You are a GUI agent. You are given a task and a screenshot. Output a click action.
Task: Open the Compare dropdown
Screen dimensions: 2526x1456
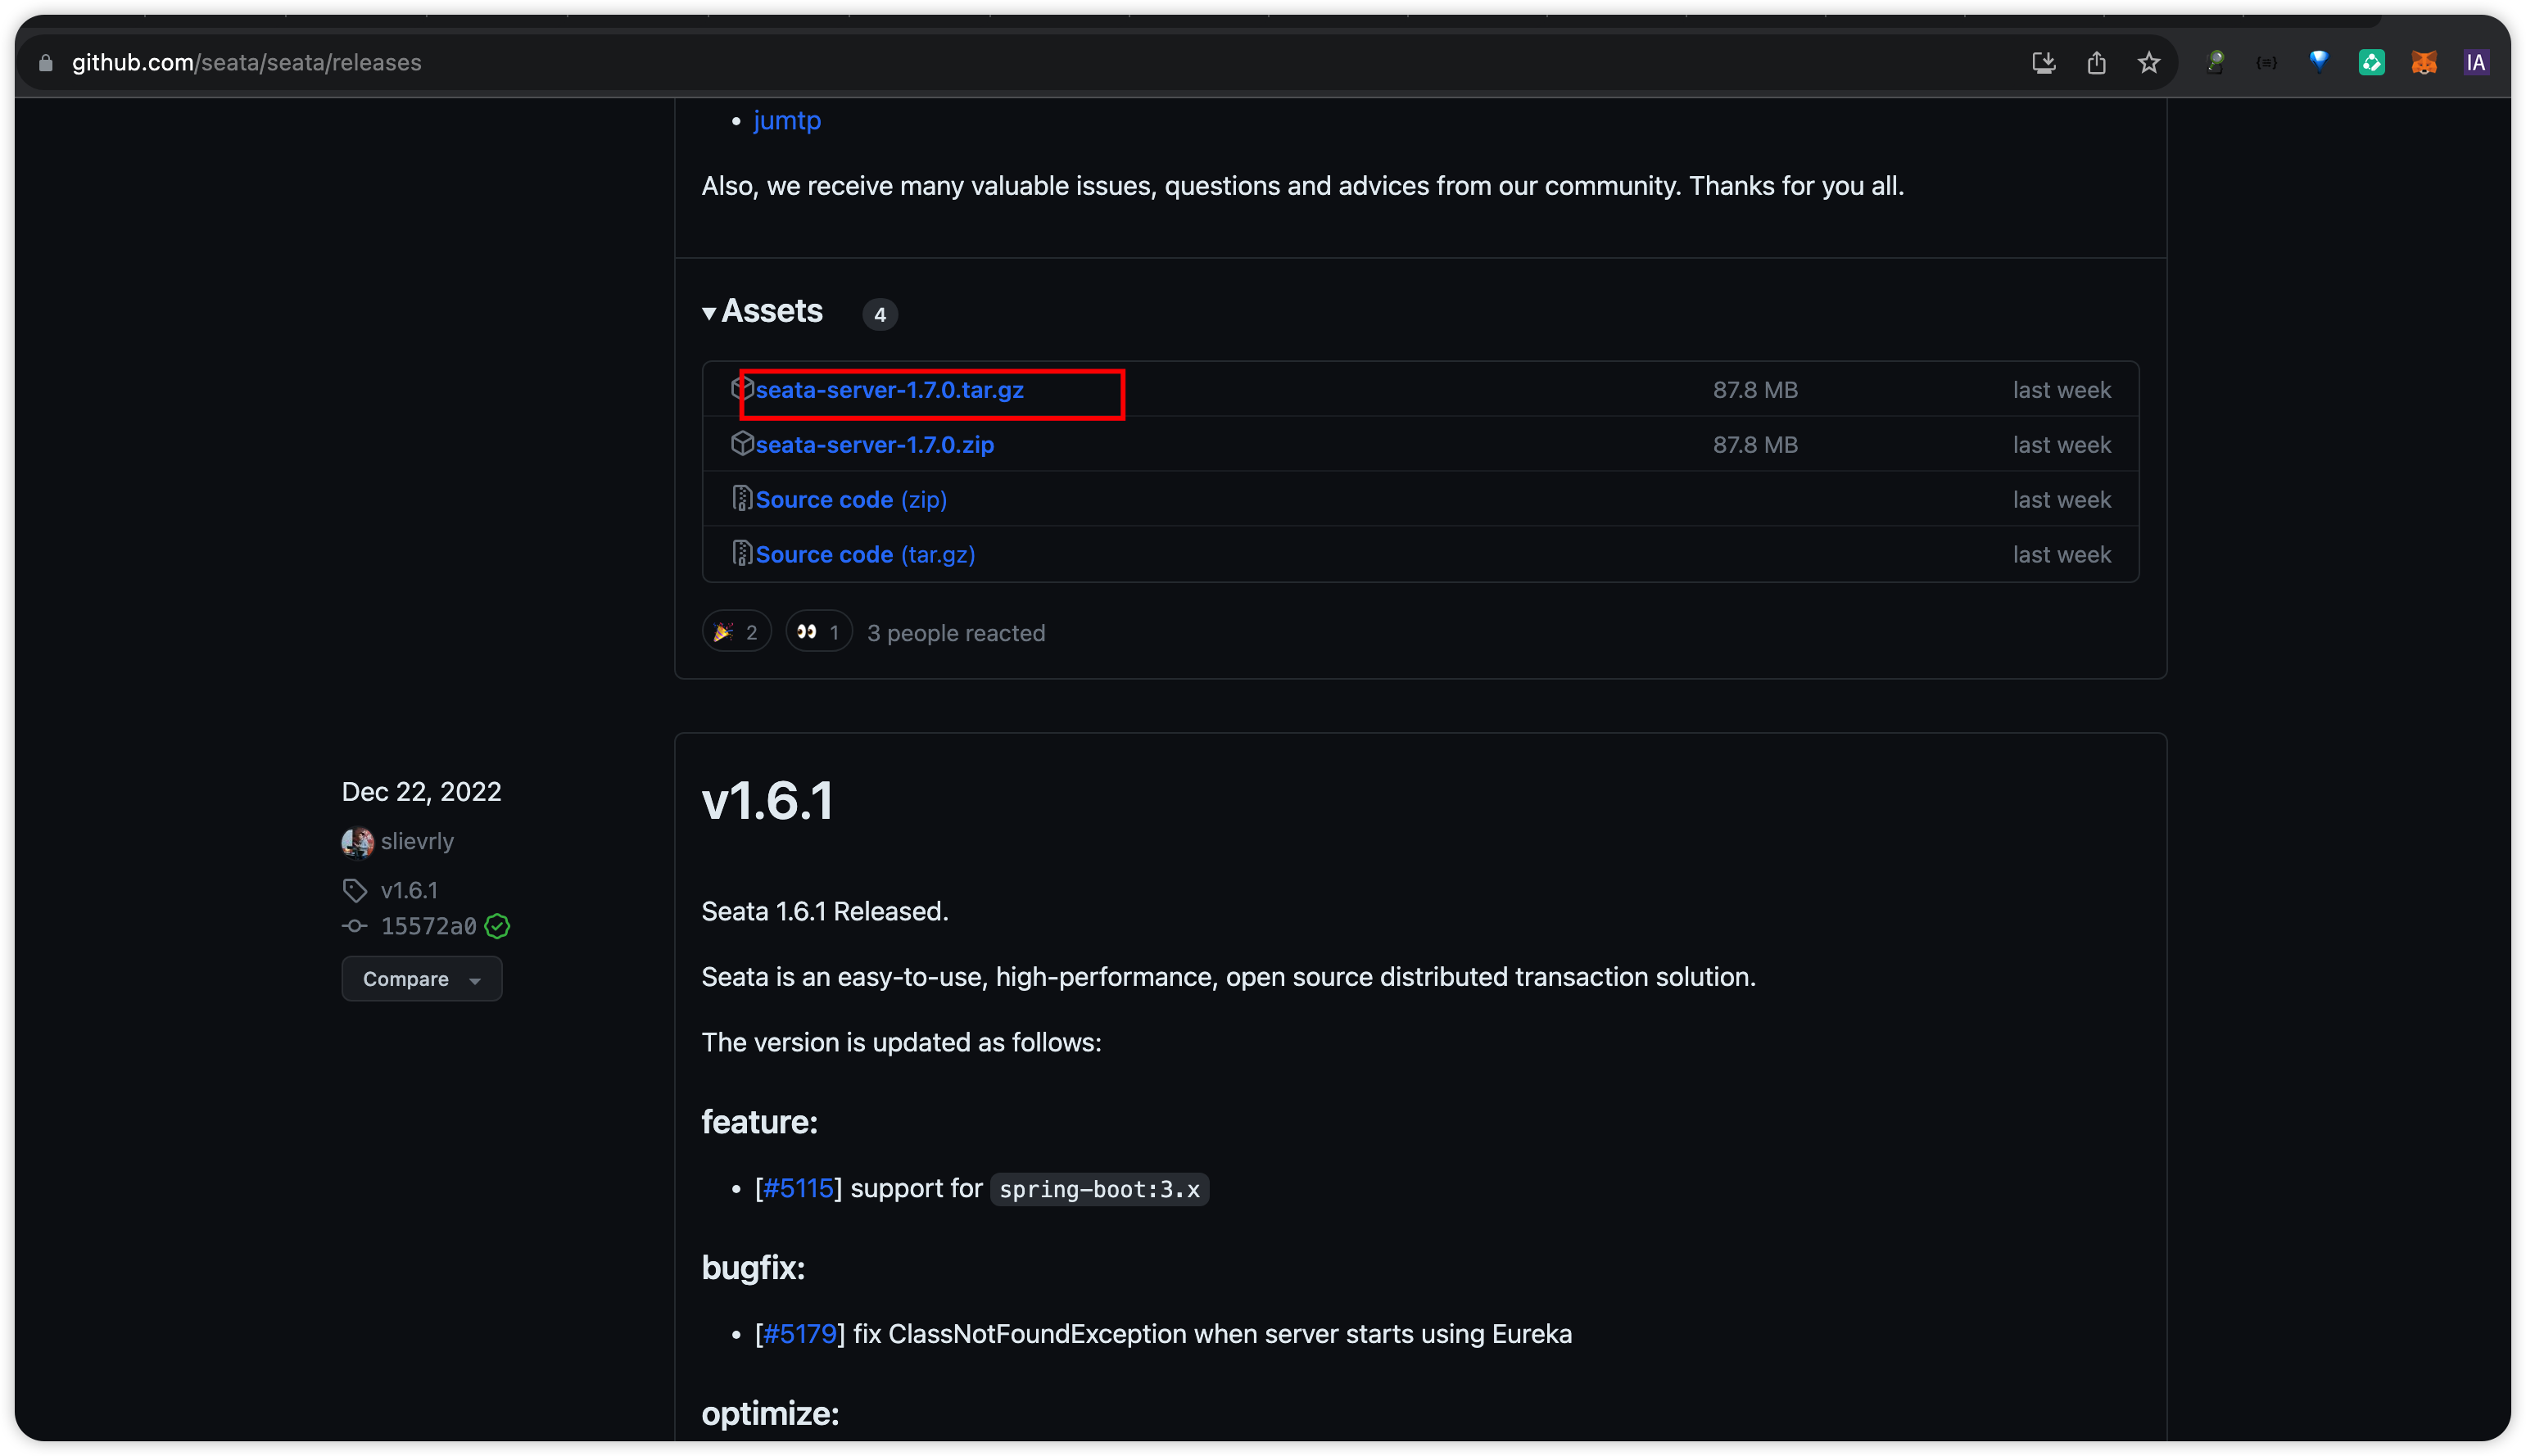[421, 979]
